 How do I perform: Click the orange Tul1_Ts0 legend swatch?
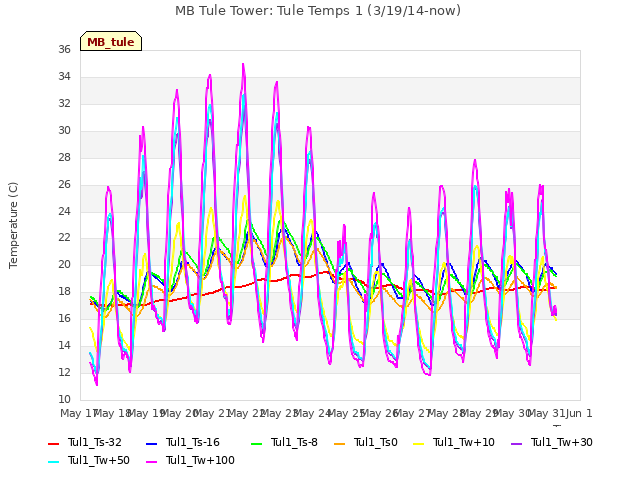(340, 443)
